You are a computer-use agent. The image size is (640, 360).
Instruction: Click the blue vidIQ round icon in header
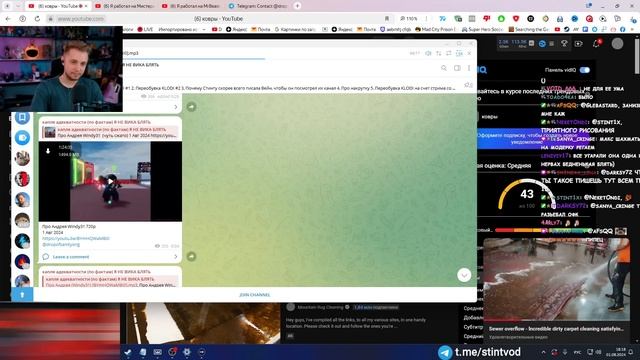[542, 43]
